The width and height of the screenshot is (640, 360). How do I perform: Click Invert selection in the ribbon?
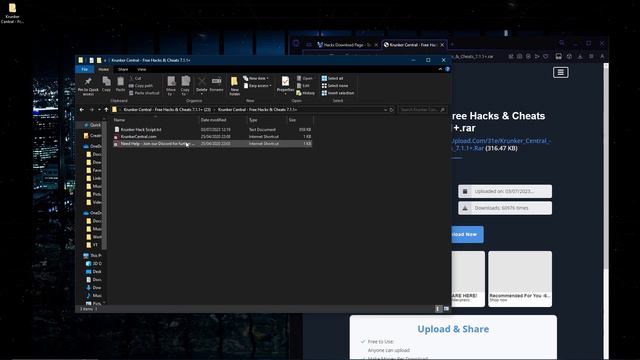pyautogui.click(x=338, y=93)
